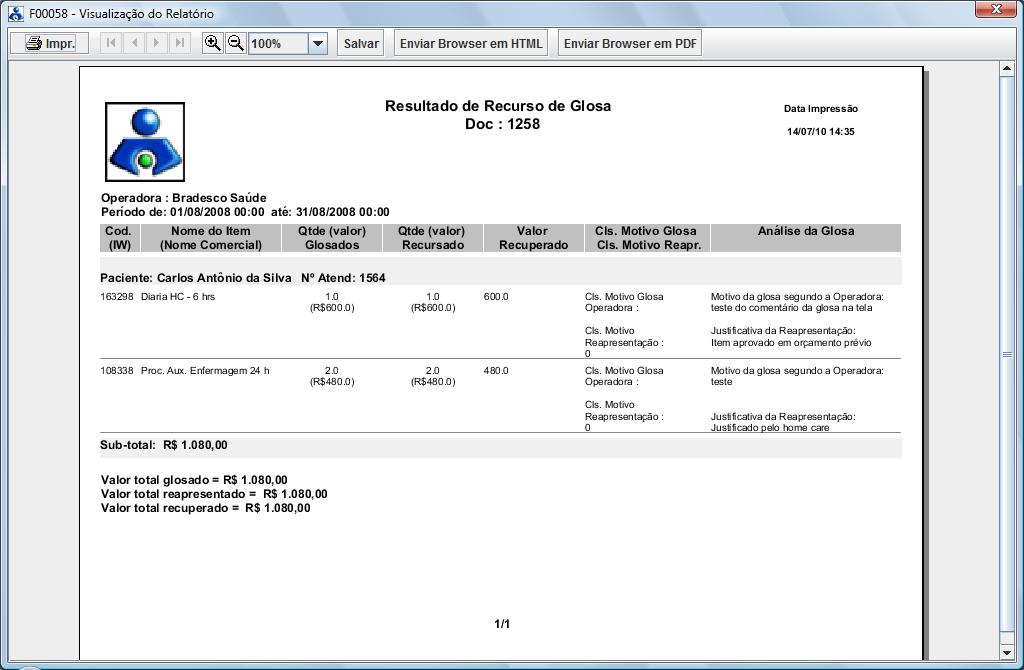Click 'Qtde (valor) Recursado' column header
Screen dimensions: 1024x670
pyautogui.click(x=432, y=238)
